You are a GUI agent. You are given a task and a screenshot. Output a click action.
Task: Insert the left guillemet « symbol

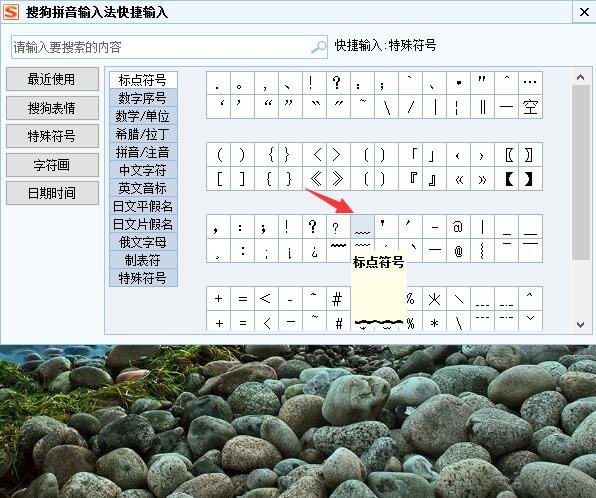(x=458, y=178)
